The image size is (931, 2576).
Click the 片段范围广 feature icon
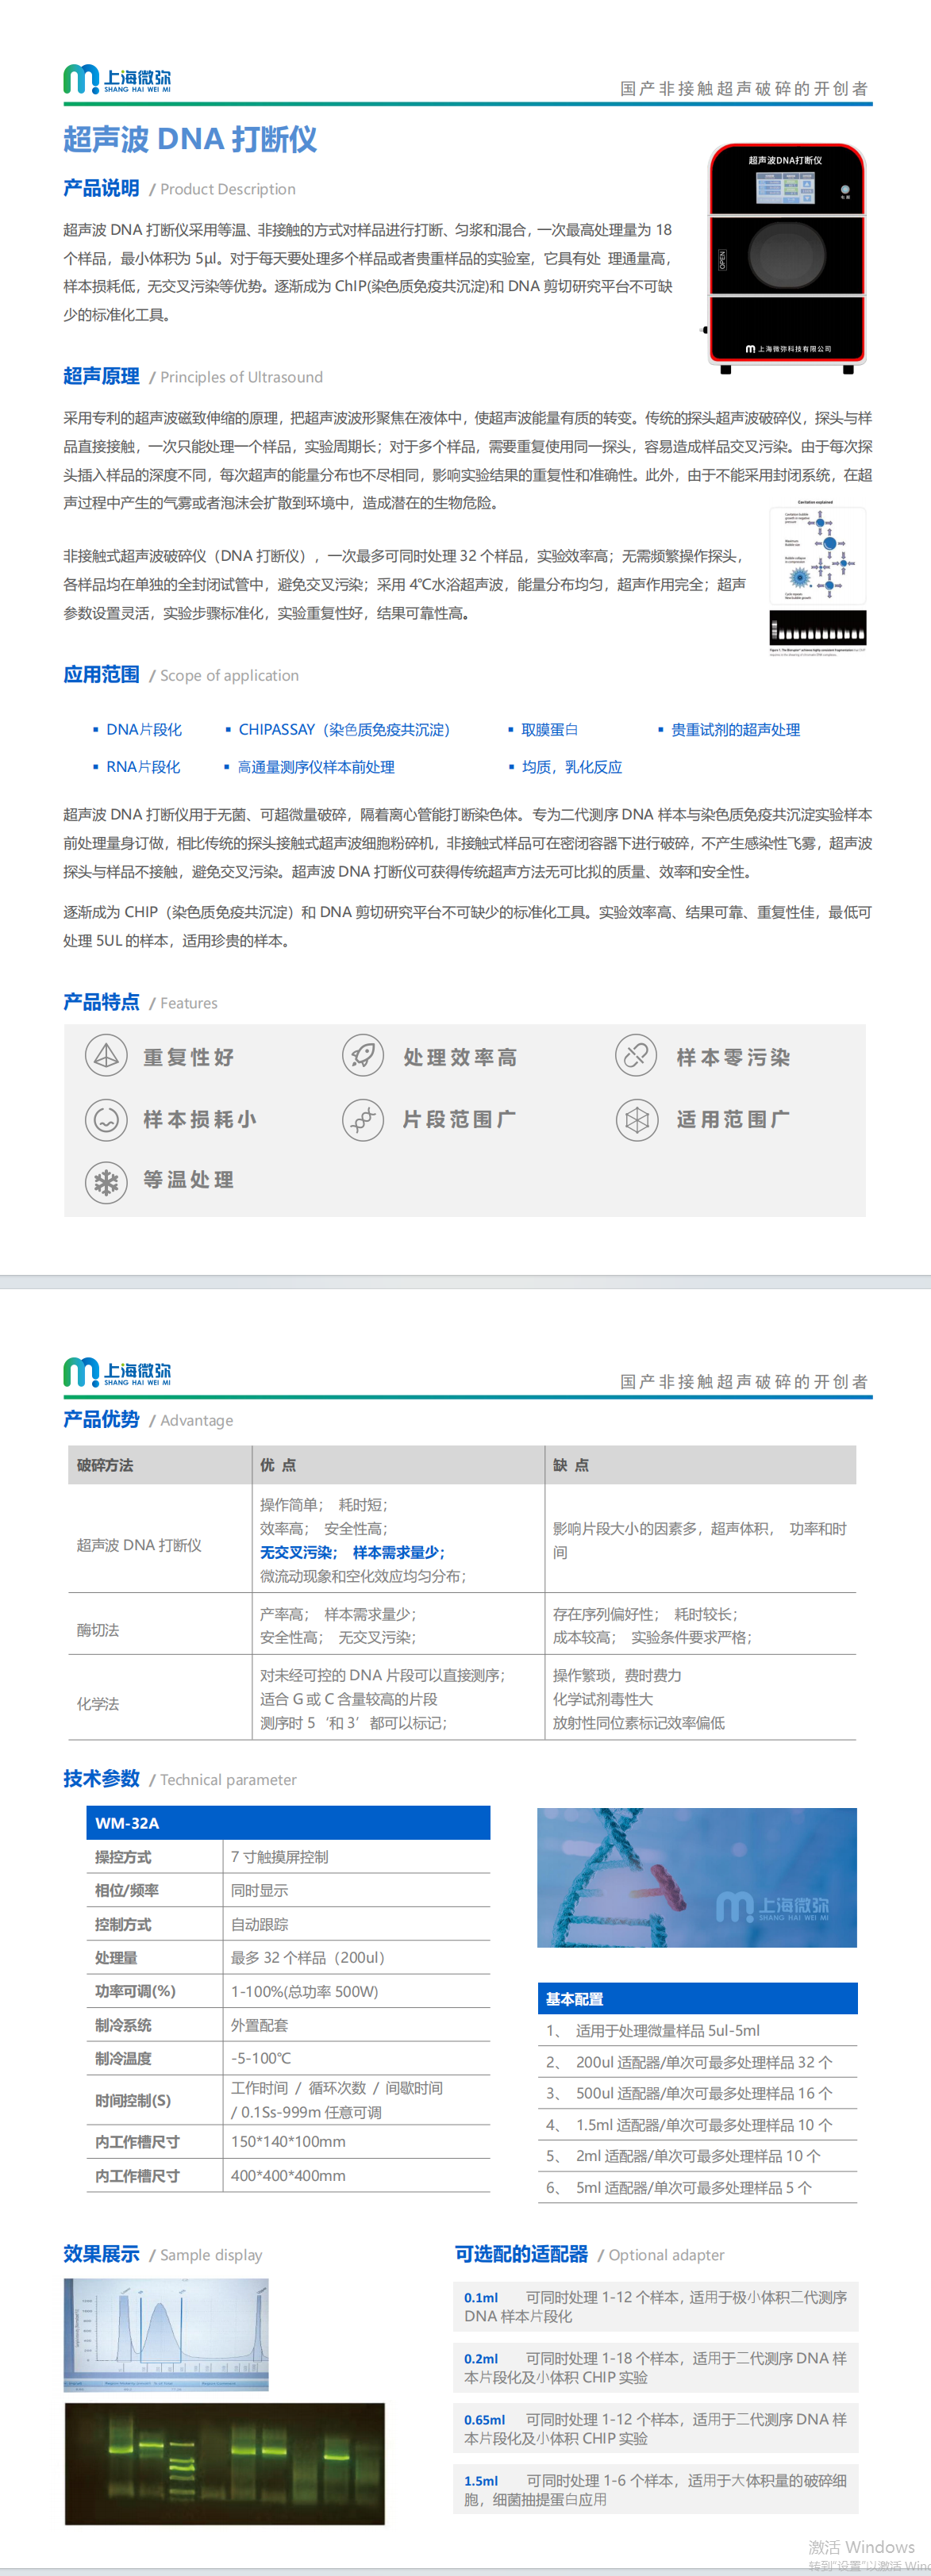[x=363, y=1119]
